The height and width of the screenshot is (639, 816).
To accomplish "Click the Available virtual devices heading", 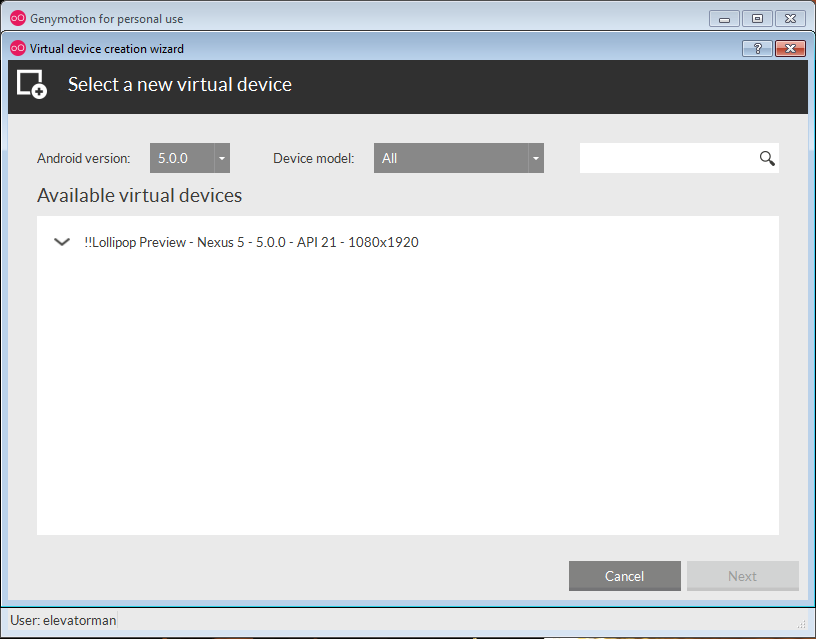I will 139,196.
